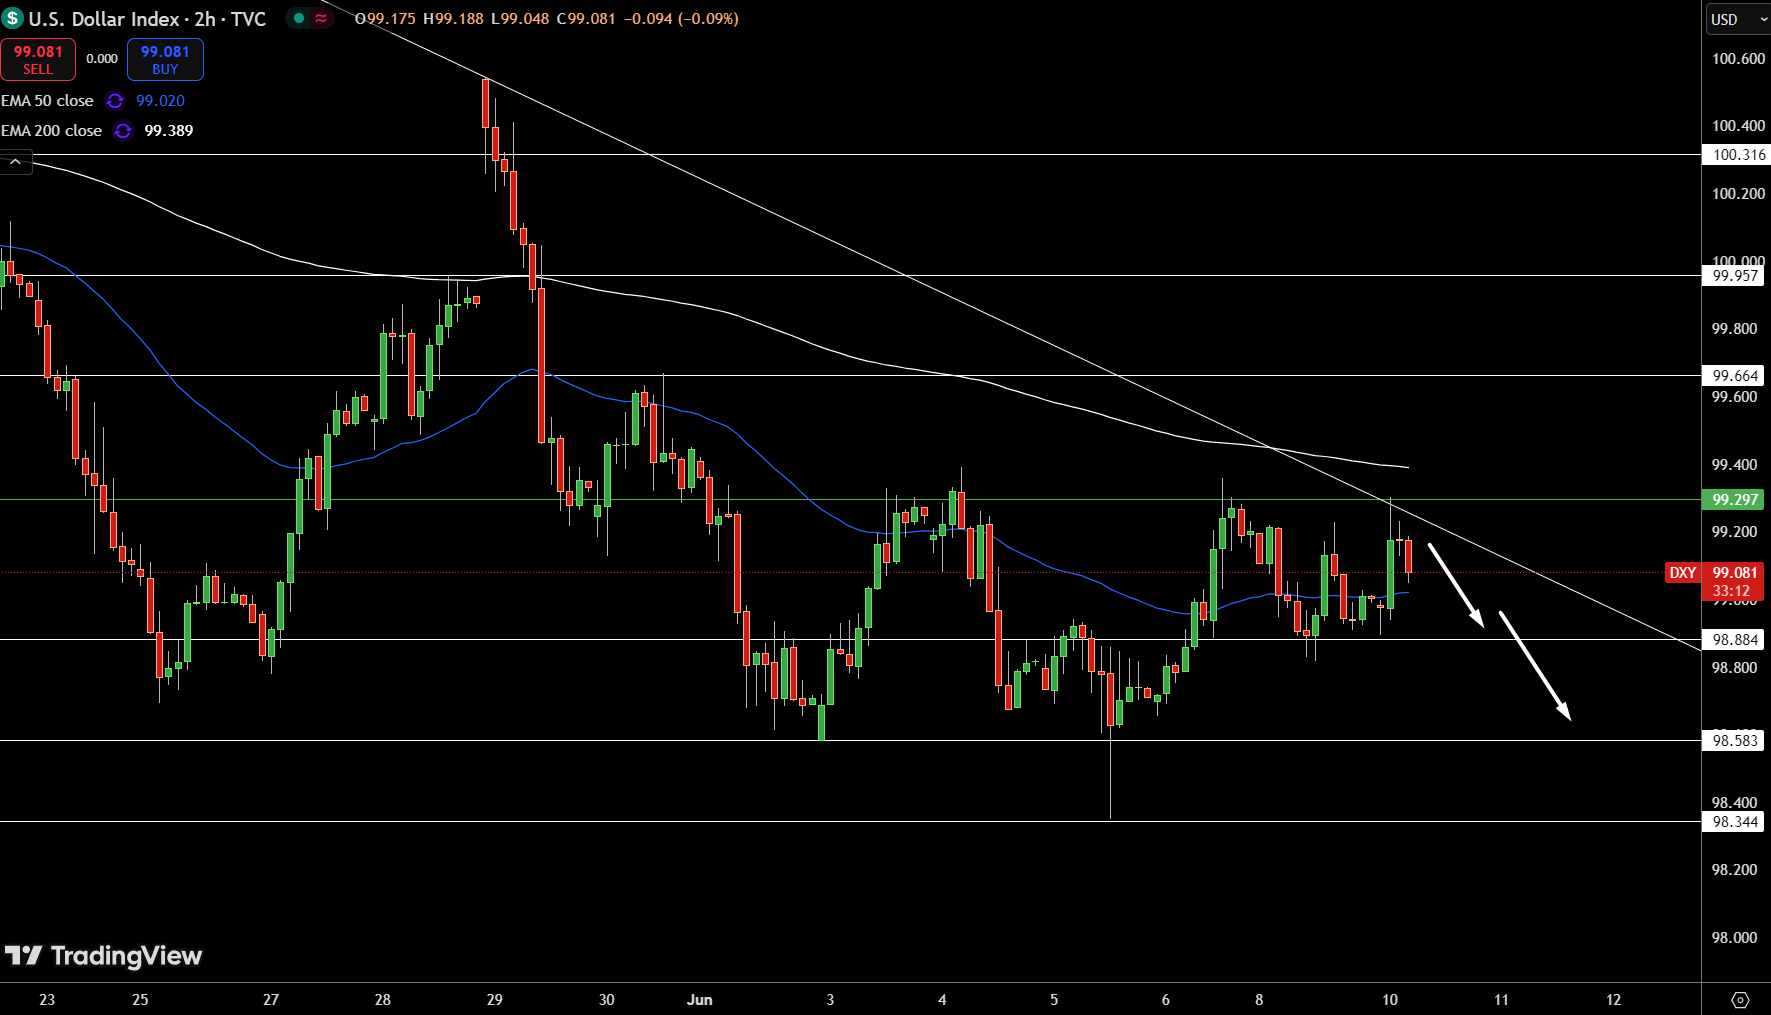Click date 25 on the time axis

[140, 1000]
